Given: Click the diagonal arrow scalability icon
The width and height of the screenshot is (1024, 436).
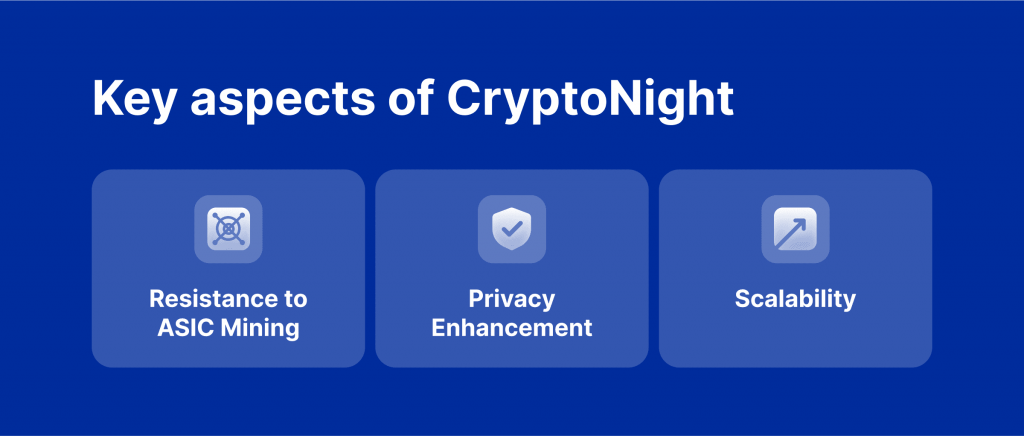Looking at the screenshot, I should click(x=795, y=229).
